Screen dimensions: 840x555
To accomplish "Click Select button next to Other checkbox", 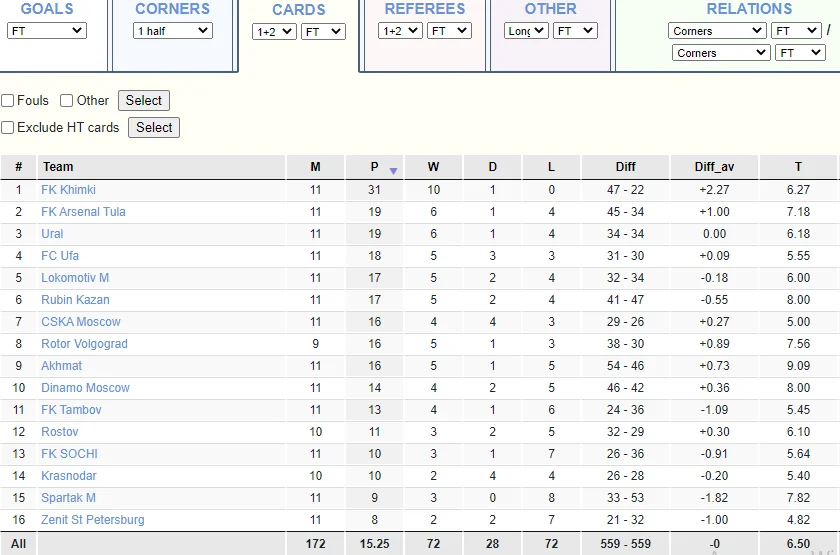I will 144,100.
